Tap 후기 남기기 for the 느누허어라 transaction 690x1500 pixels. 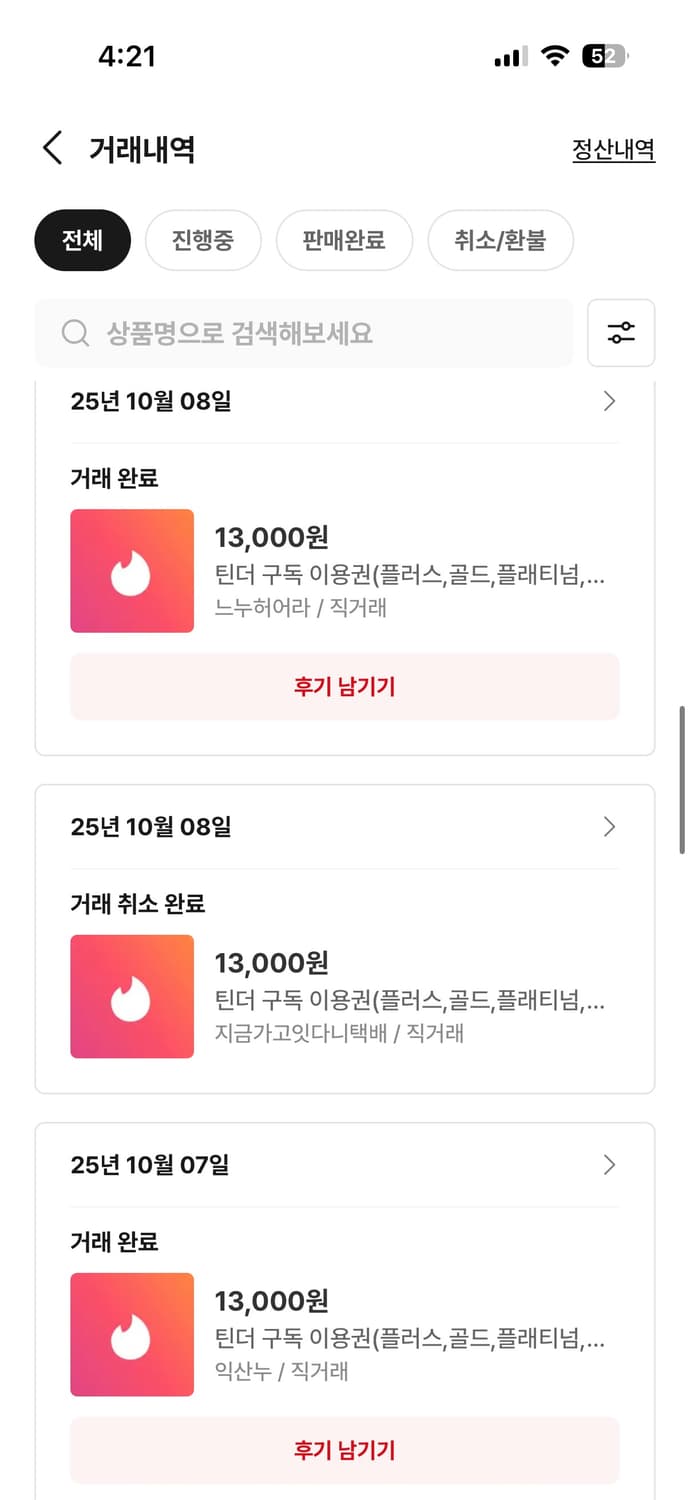(344, 687)
